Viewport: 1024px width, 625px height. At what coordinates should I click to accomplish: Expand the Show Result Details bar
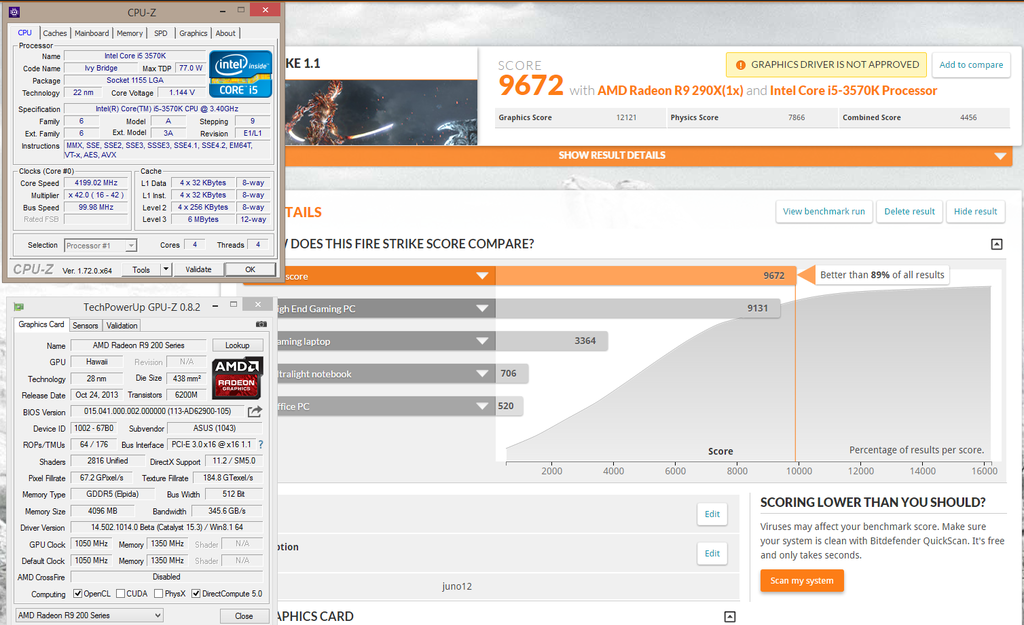tap(648, 155)
